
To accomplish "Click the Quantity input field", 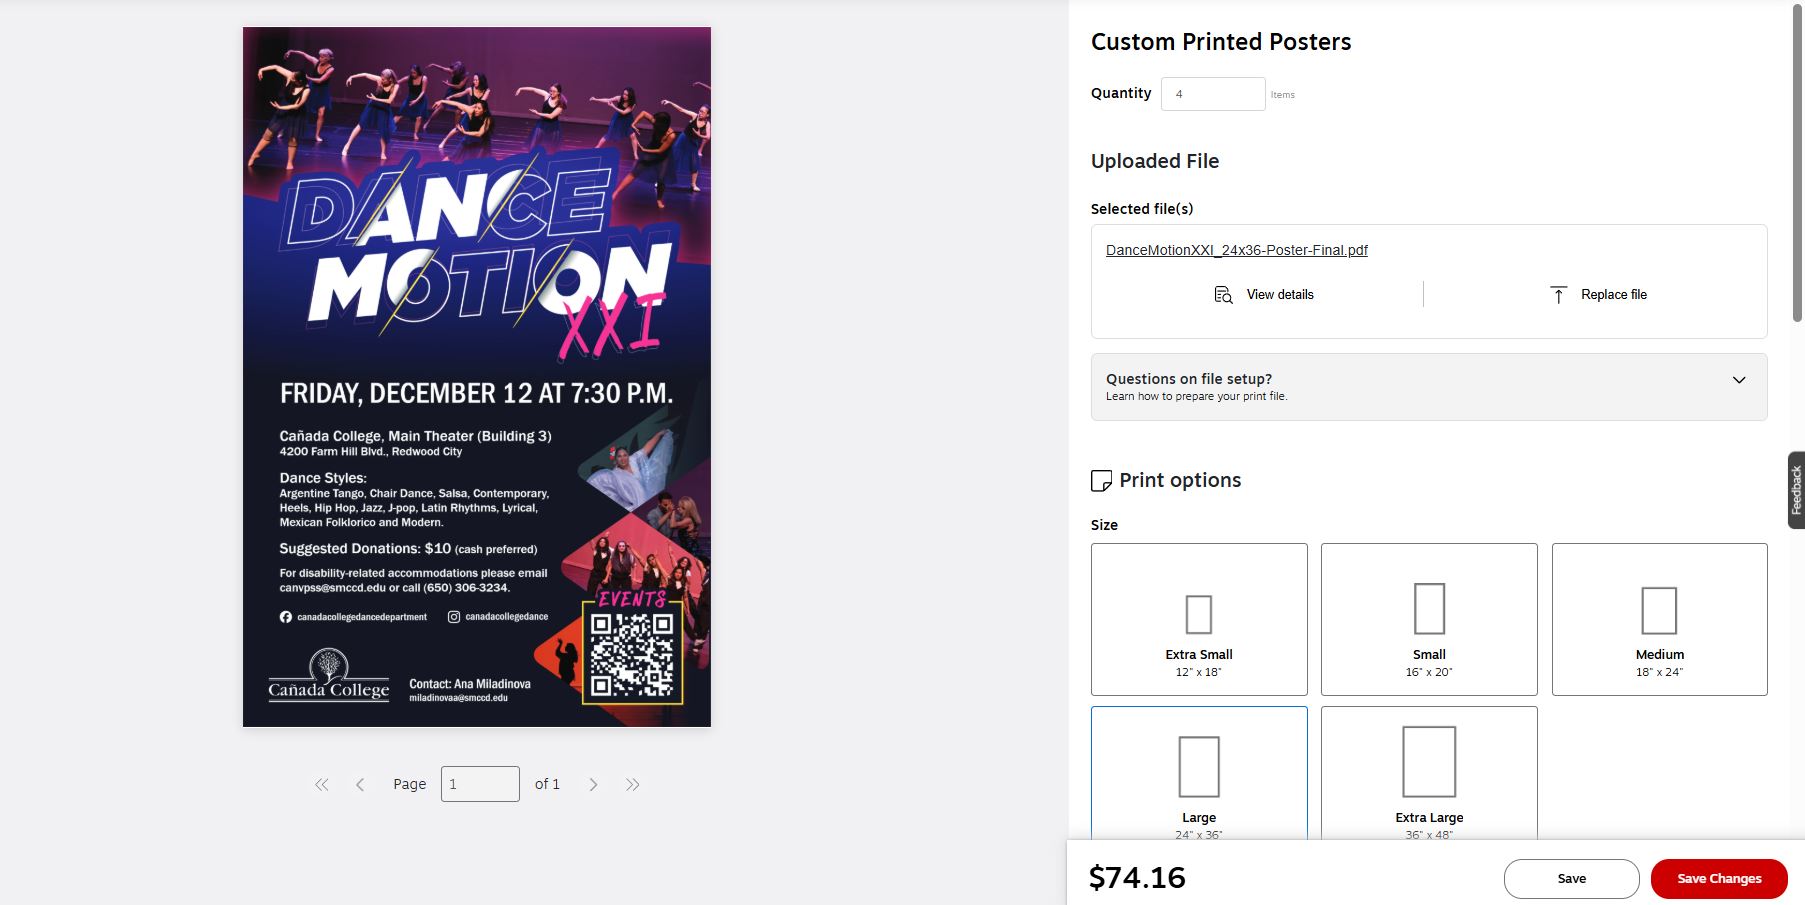I will click(1213, 94).
